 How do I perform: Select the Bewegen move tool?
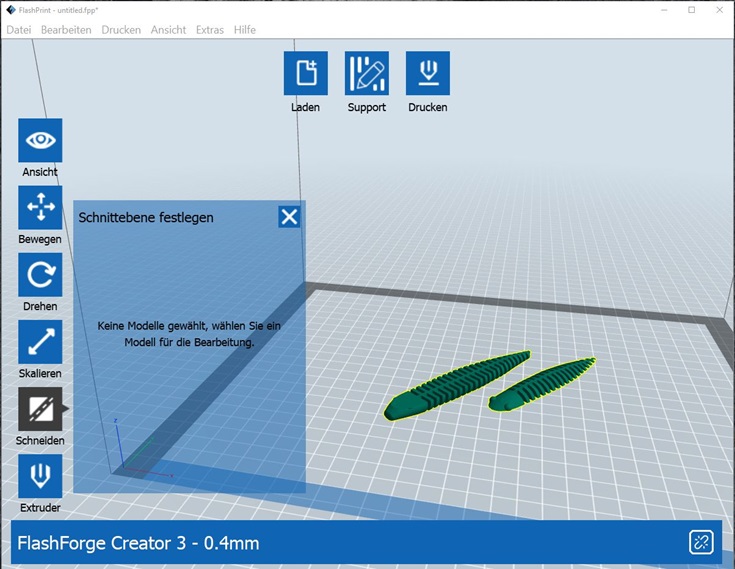point(40,207)
